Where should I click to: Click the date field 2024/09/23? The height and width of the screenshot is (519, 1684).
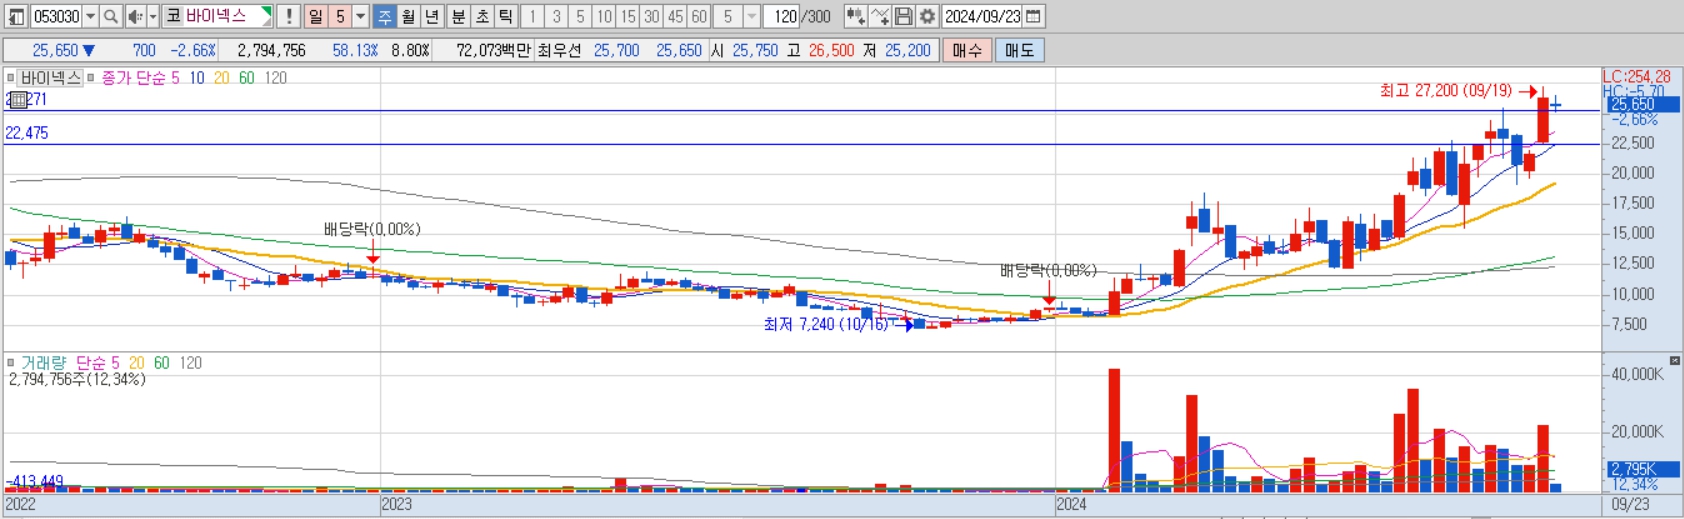click(x=983, y=16)
